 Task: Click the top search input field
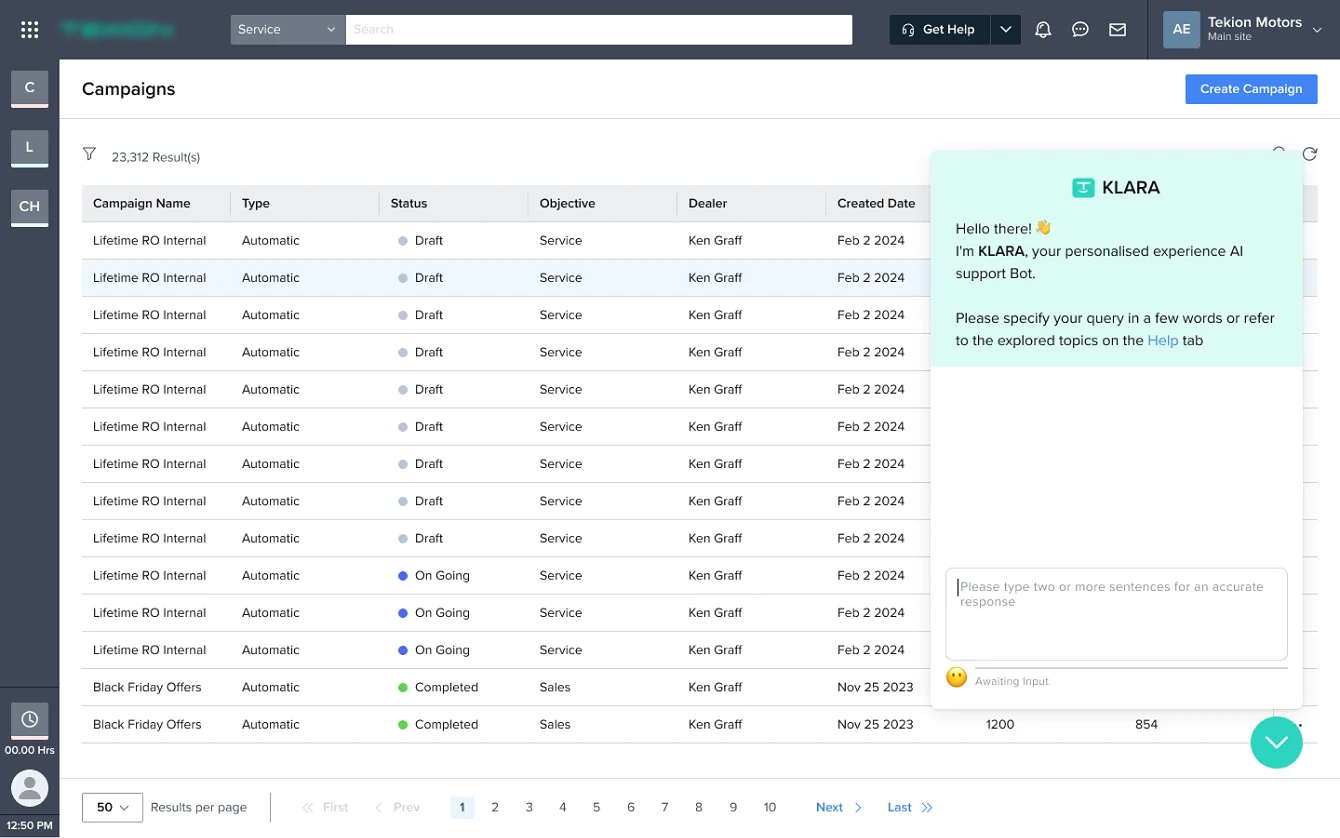click(599, 30)
